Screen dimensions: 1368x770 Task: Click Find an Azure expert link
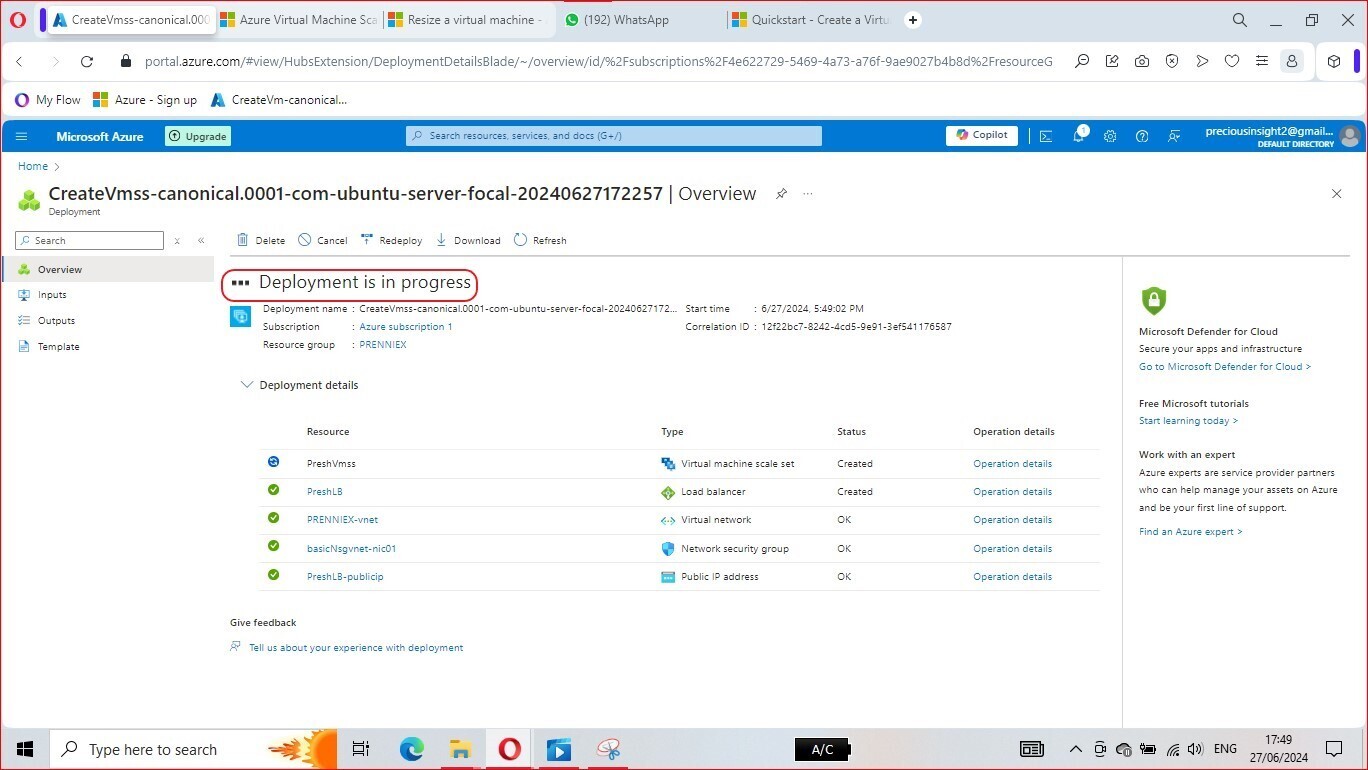pyautogui.click(x=1190, y=532)
